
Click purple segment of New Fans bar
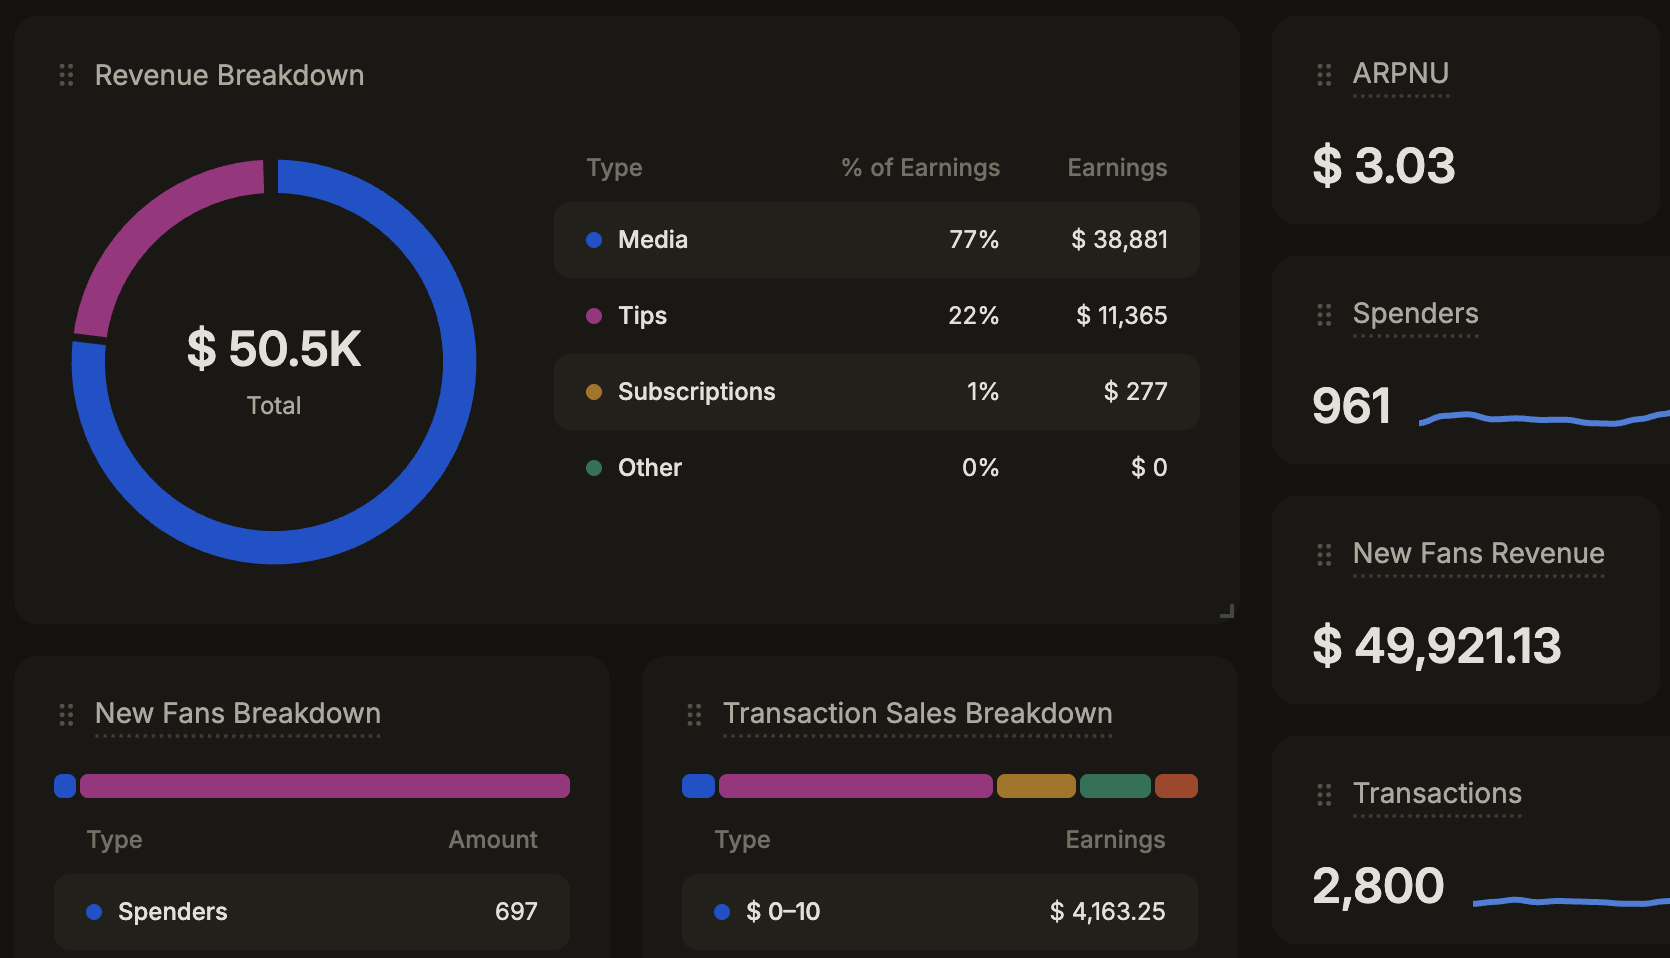325,786
